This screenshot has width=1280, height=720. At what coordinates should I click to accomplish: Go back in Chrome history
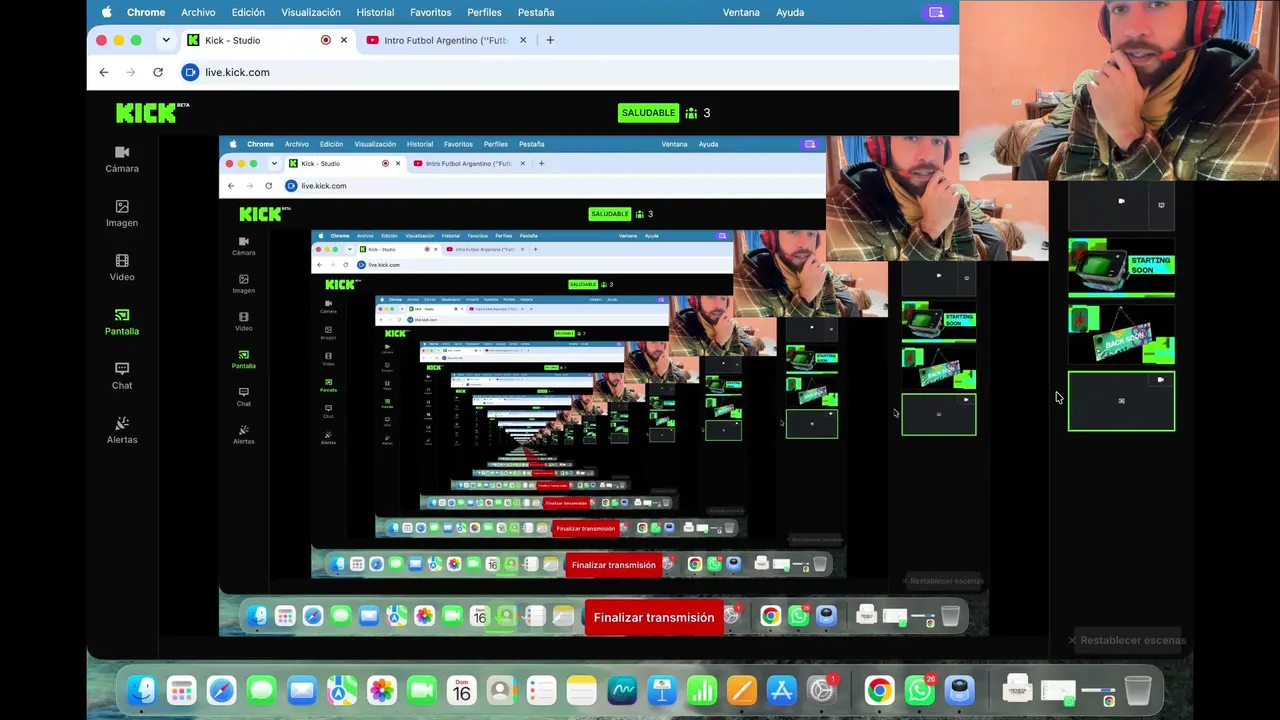(104, 72)
